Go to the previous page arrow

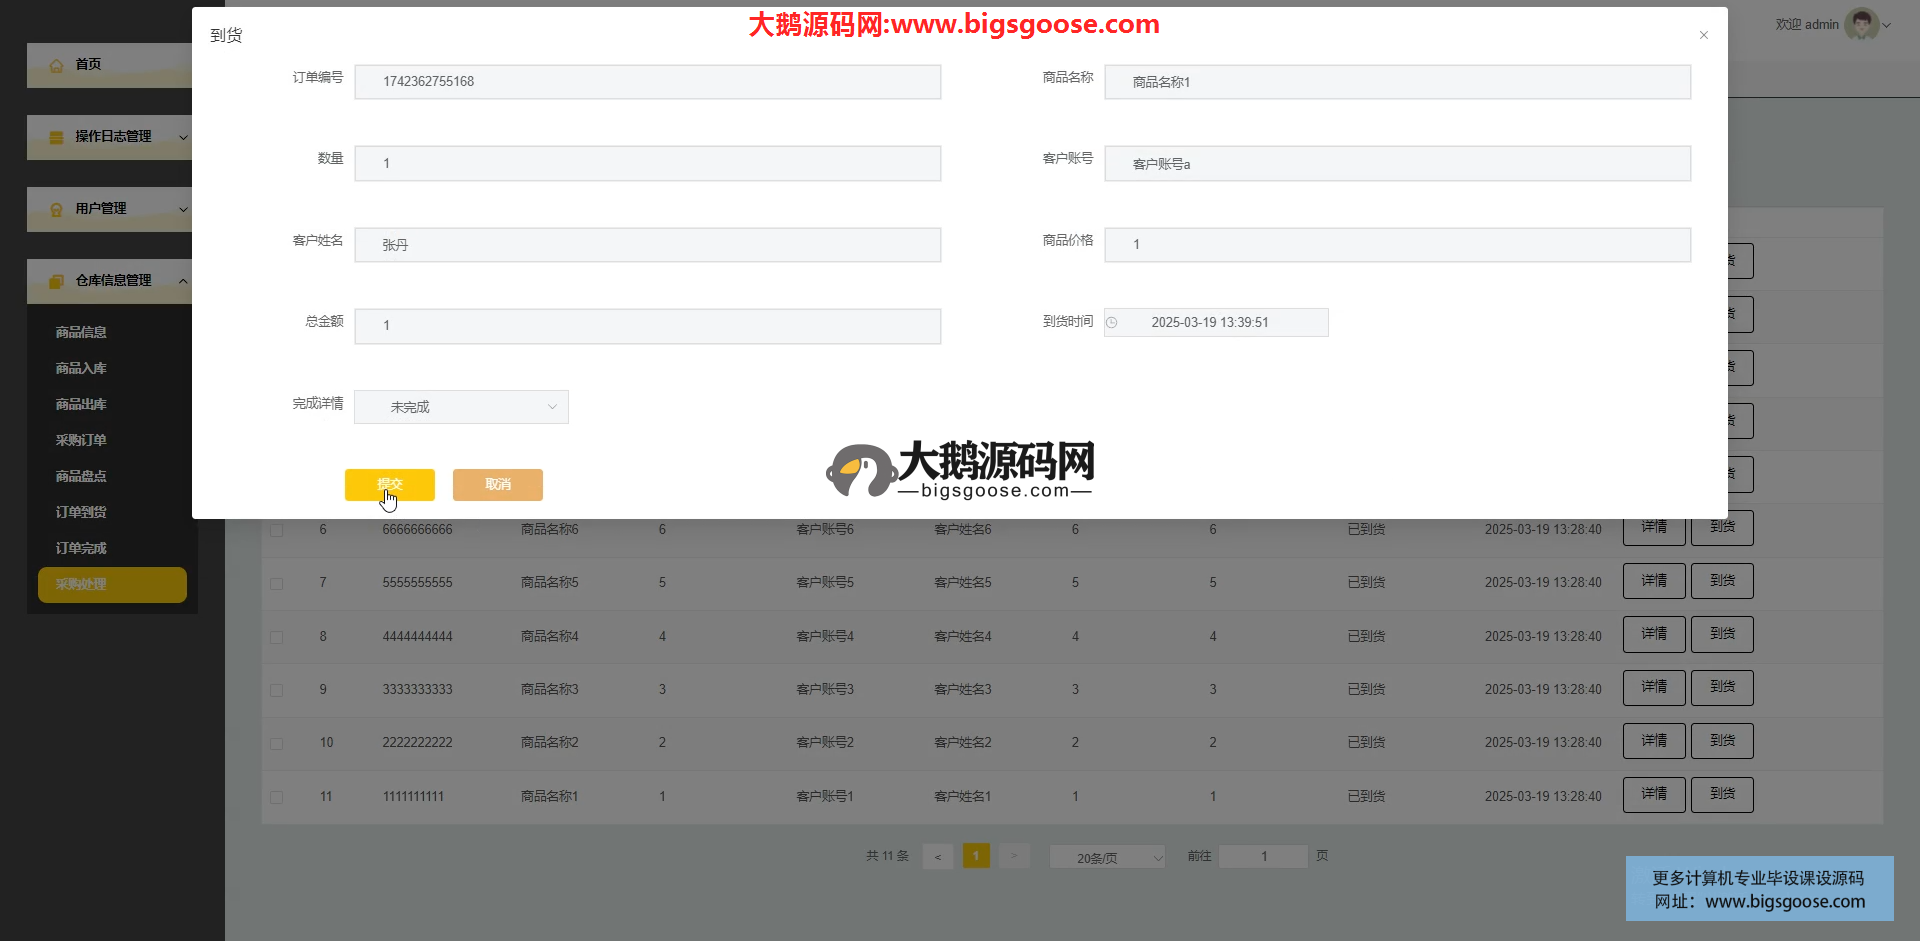click(937, 857)
